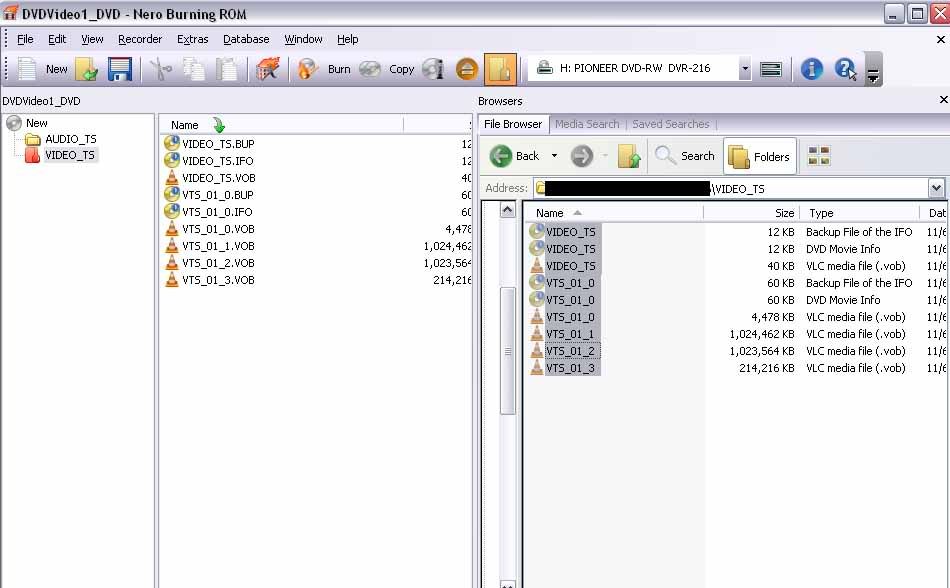Open the Edit menu

(x=57, y=39)
